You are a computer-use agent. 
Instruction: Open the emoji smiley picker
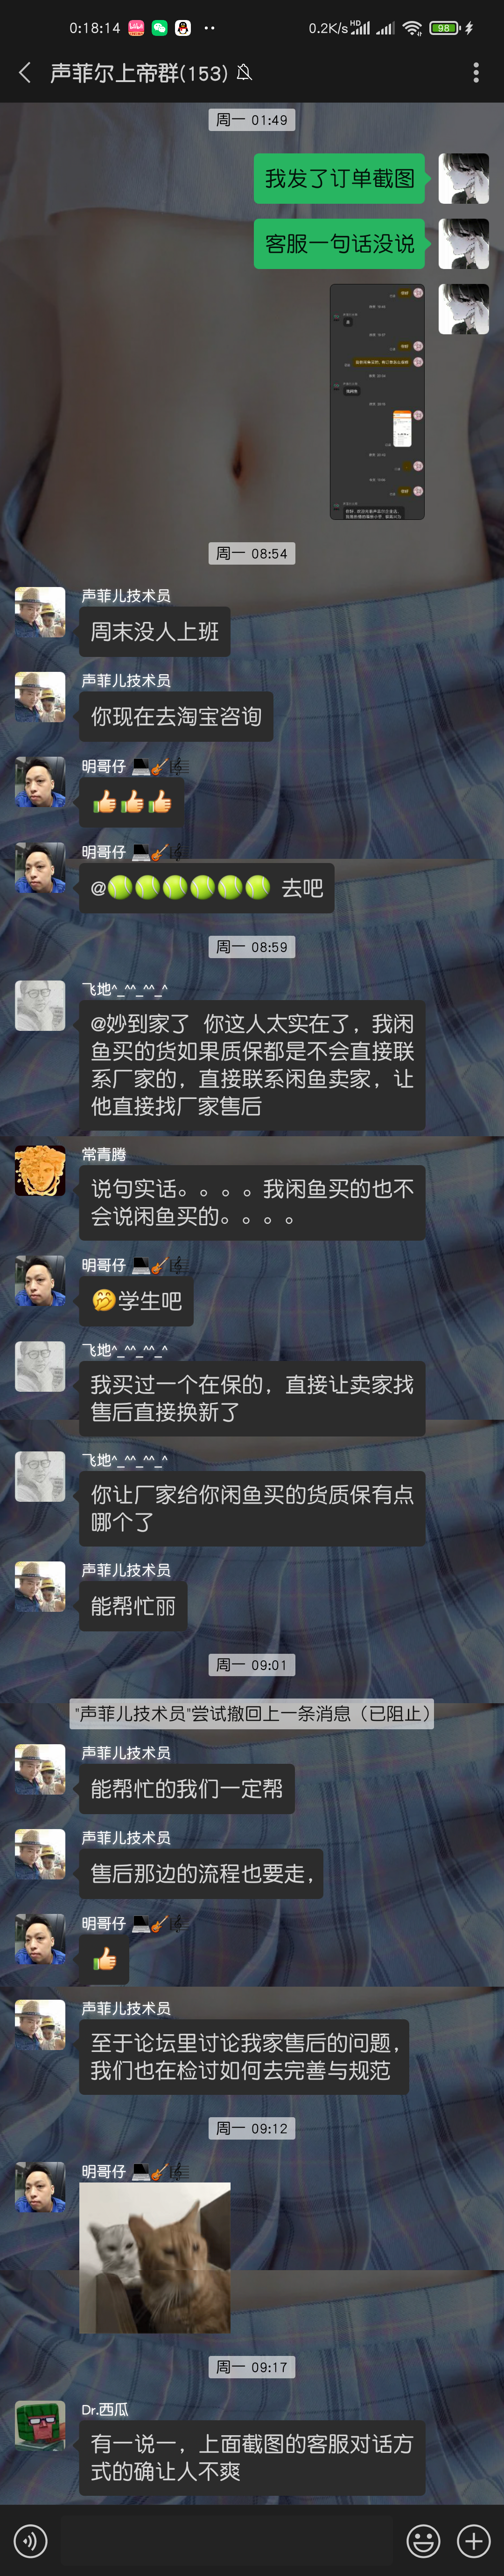[x=423, y=2540]
